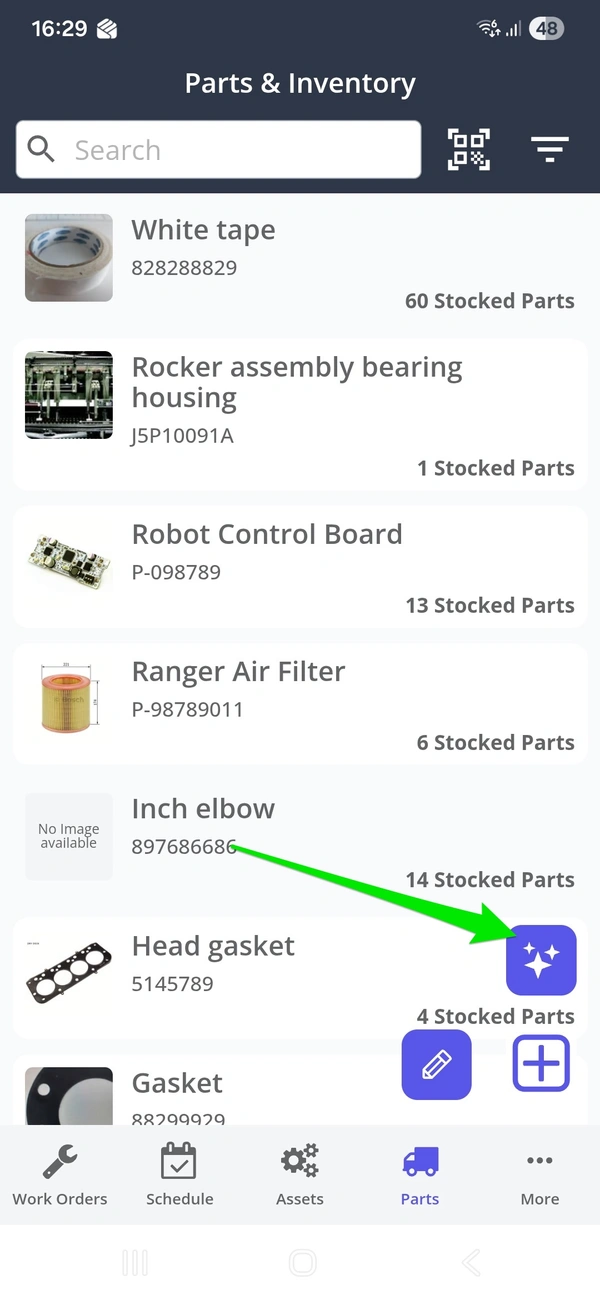Click the magnifier search icon
Screen dimensions: 600x1300
tap(42, 150)
